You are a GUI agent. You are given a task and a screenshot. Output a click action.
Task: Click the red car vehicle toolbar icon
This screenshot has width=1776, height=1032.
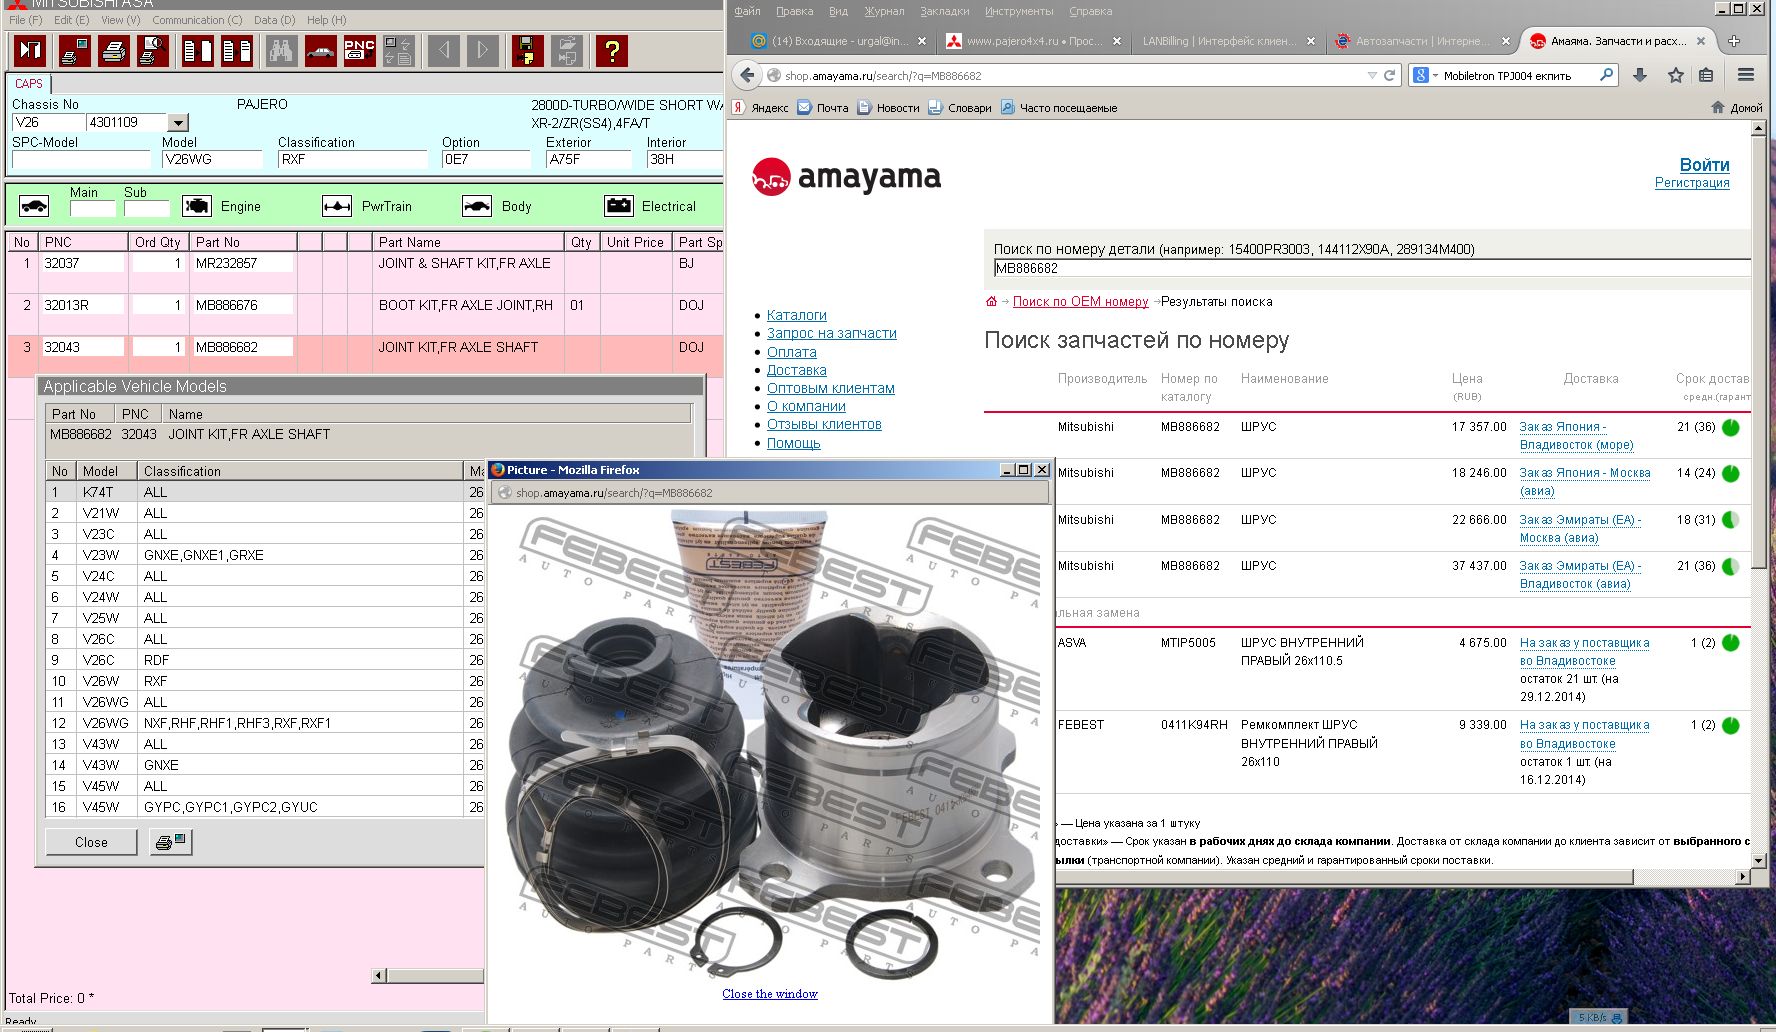point(320,50)
